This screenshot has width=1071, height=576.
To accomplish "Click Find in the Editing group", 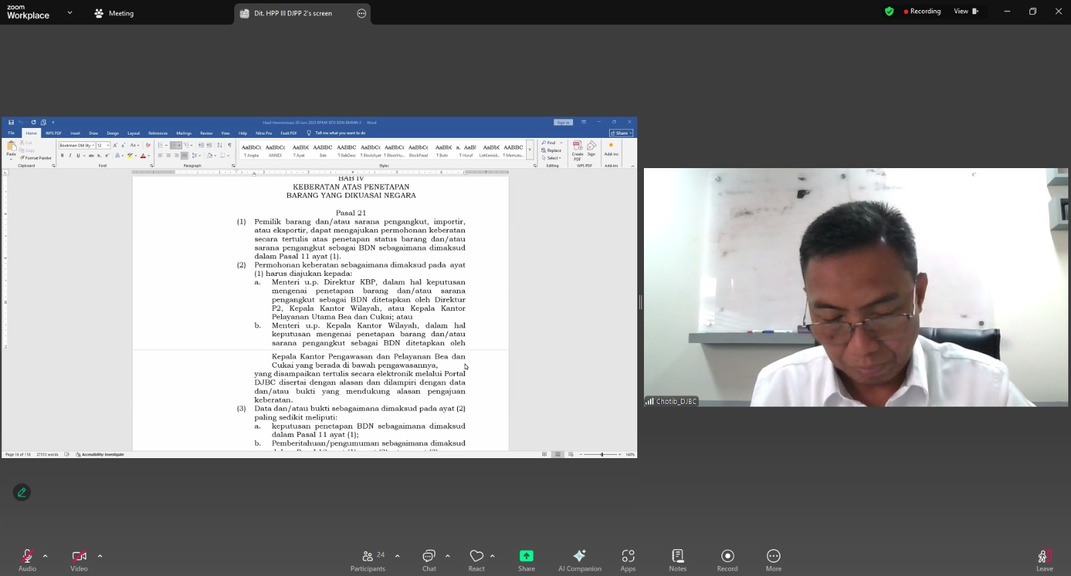I will tap(549, 143).
